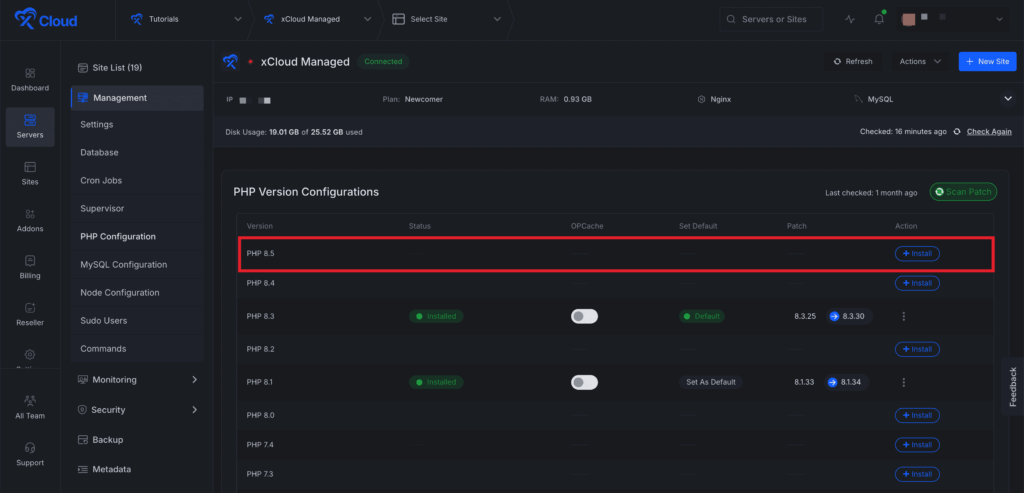Install PHP 8.5
The height and width of the screenshot is (493, 1024).
click(917, 254)
